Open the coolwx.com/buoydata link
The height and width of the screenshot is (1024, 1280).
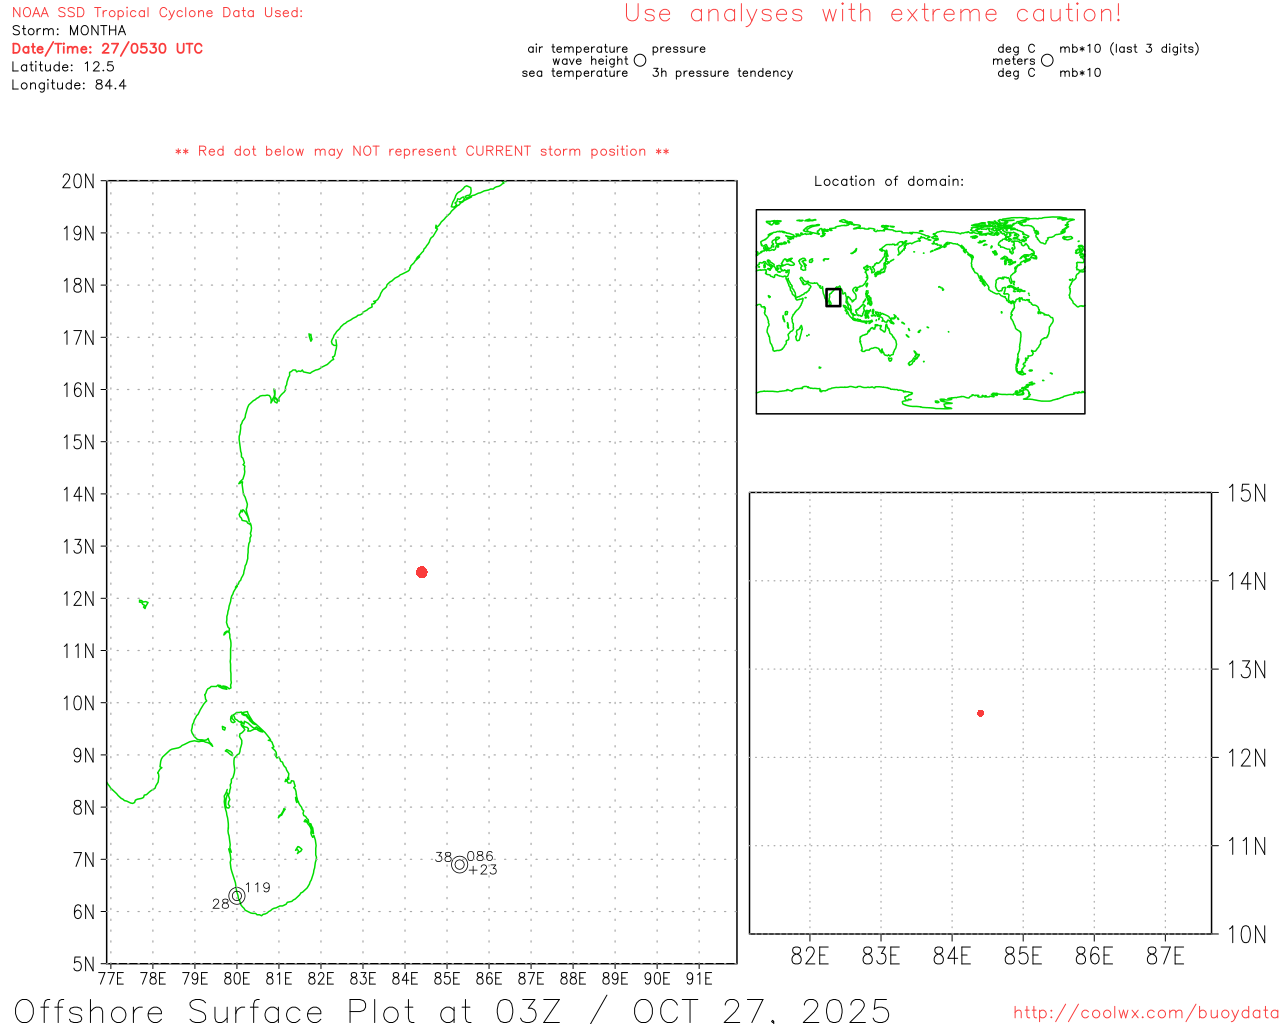1146,1013
